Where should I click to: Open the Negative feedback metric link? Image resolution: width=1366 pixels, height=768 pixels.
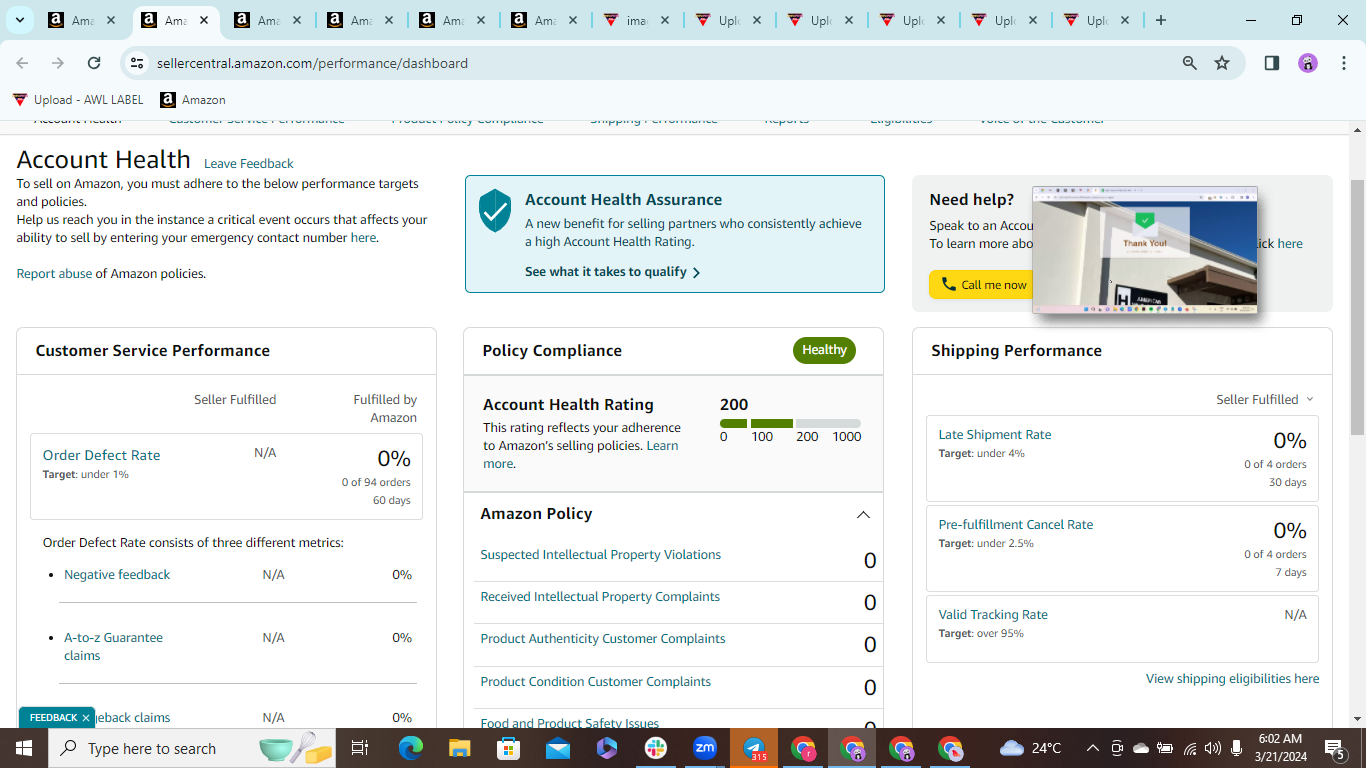coord(117,574)
